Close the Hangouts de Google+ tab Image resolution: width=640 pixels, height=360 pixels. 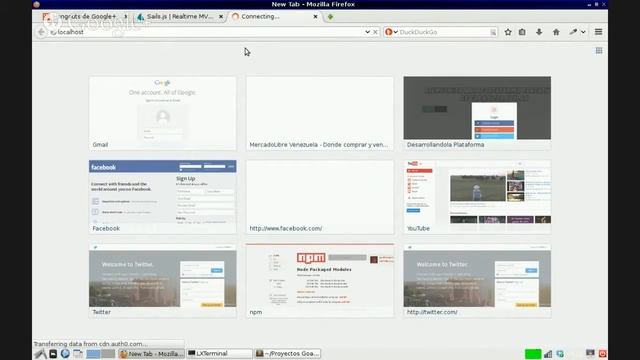tap(126, 16)
